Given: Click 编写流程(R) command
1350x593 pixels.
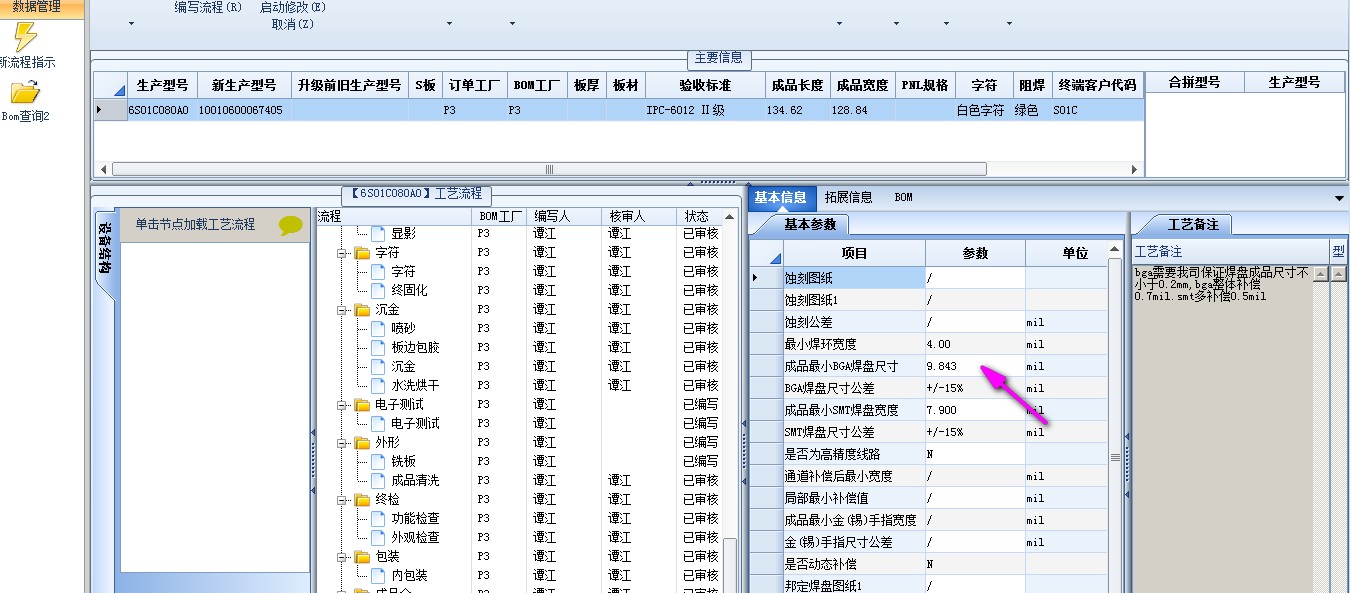Looking at the screenshot, I should click(208, 7).
